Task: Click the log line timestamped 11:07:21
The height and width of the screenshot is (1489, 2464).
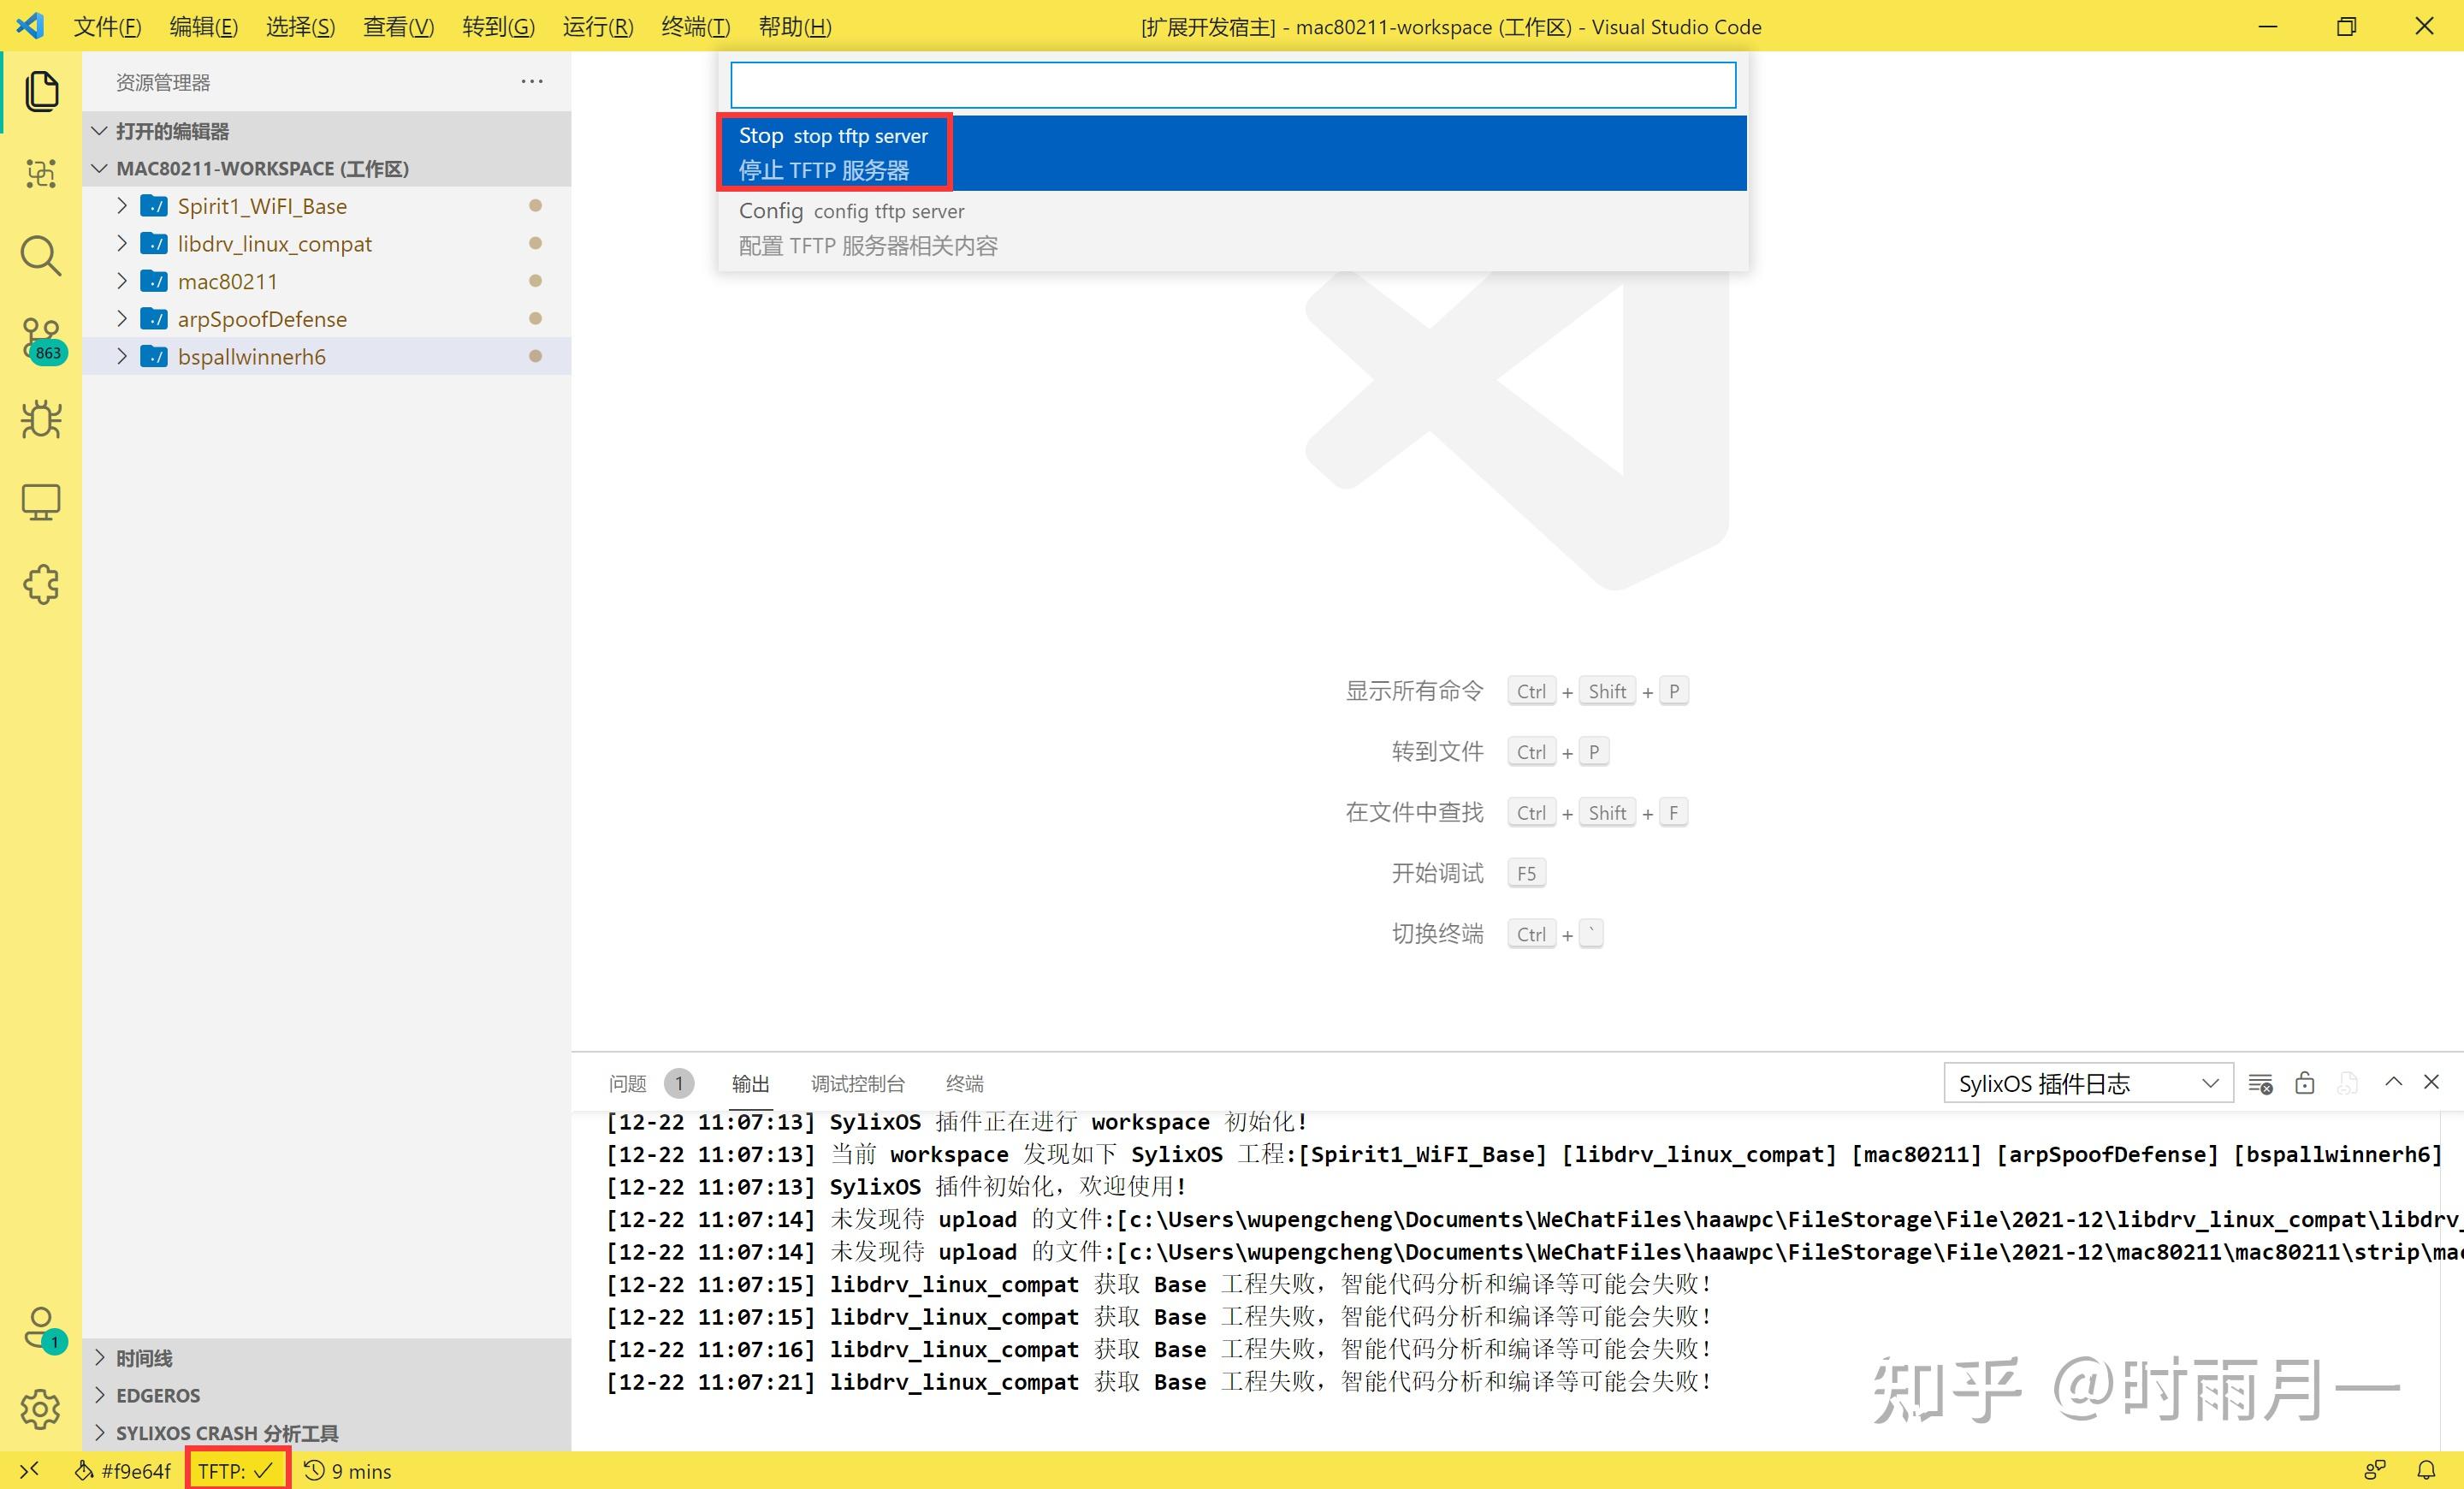Action: coord(1158,1381)
